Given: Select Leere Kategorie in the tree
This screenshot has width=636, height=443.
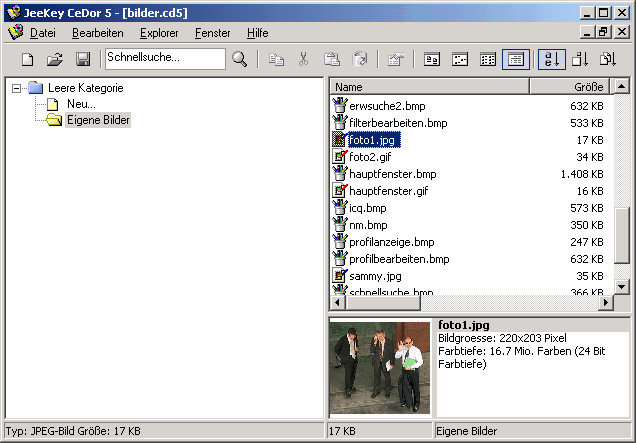Looking at the screenshot, I should (86, 88).
